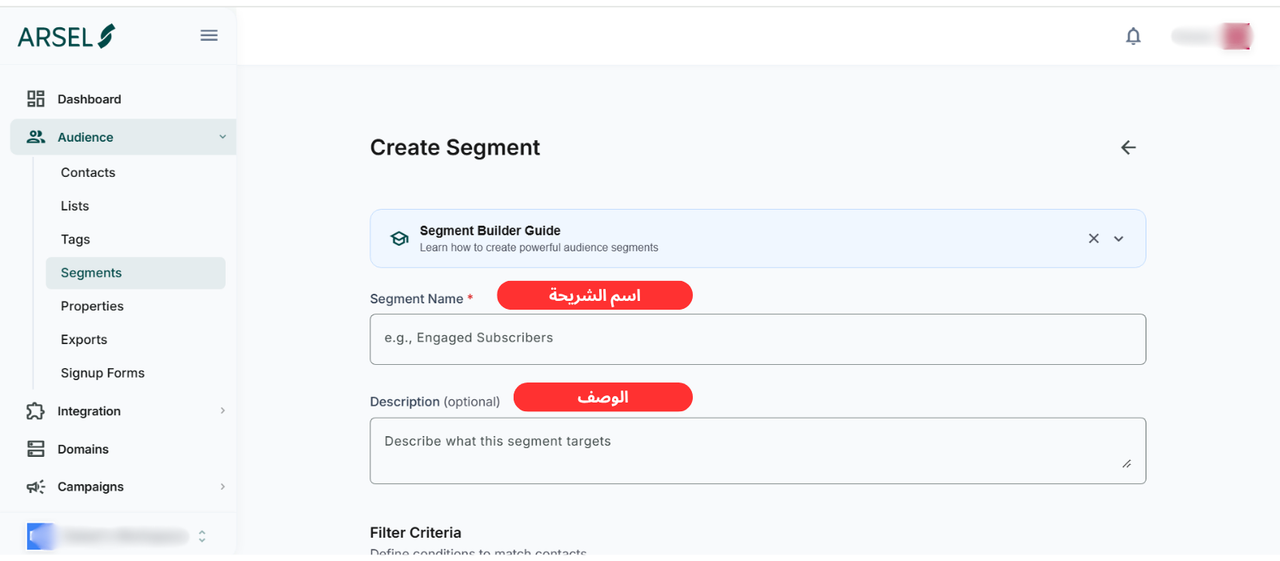
Task: Select the Audience menu item
Action: click(123, 137)
